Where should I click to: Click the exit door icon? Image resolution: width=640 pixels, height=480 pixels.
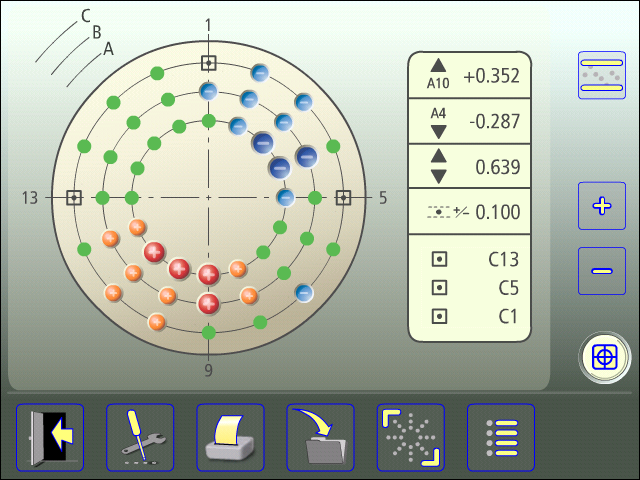point(50,437)
